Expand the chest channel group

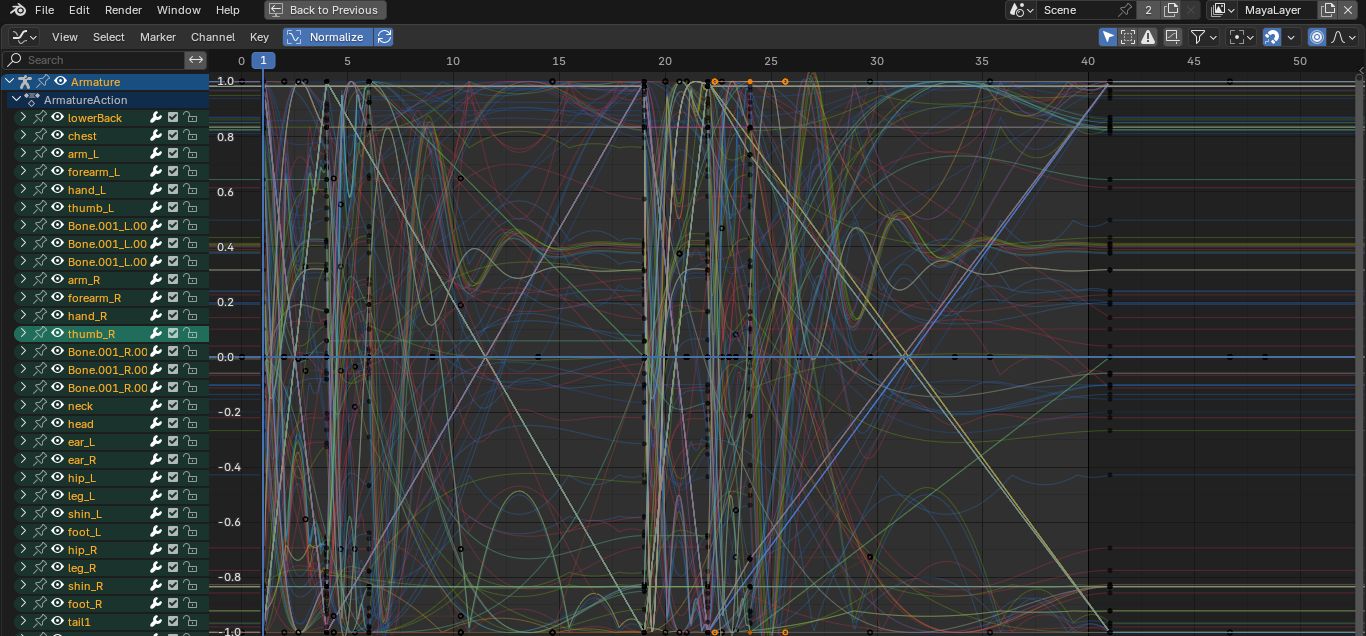click(23, 136)
